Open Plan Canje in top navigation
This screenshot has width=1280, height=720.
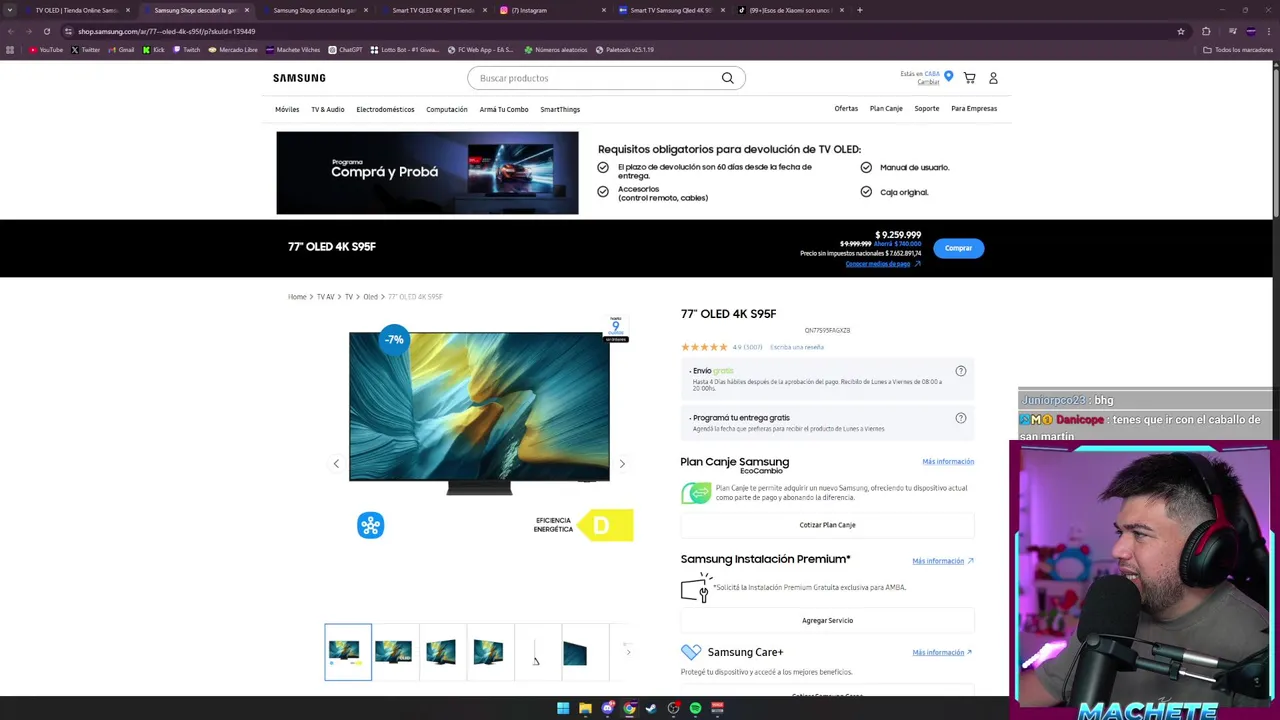click(886, 108)
